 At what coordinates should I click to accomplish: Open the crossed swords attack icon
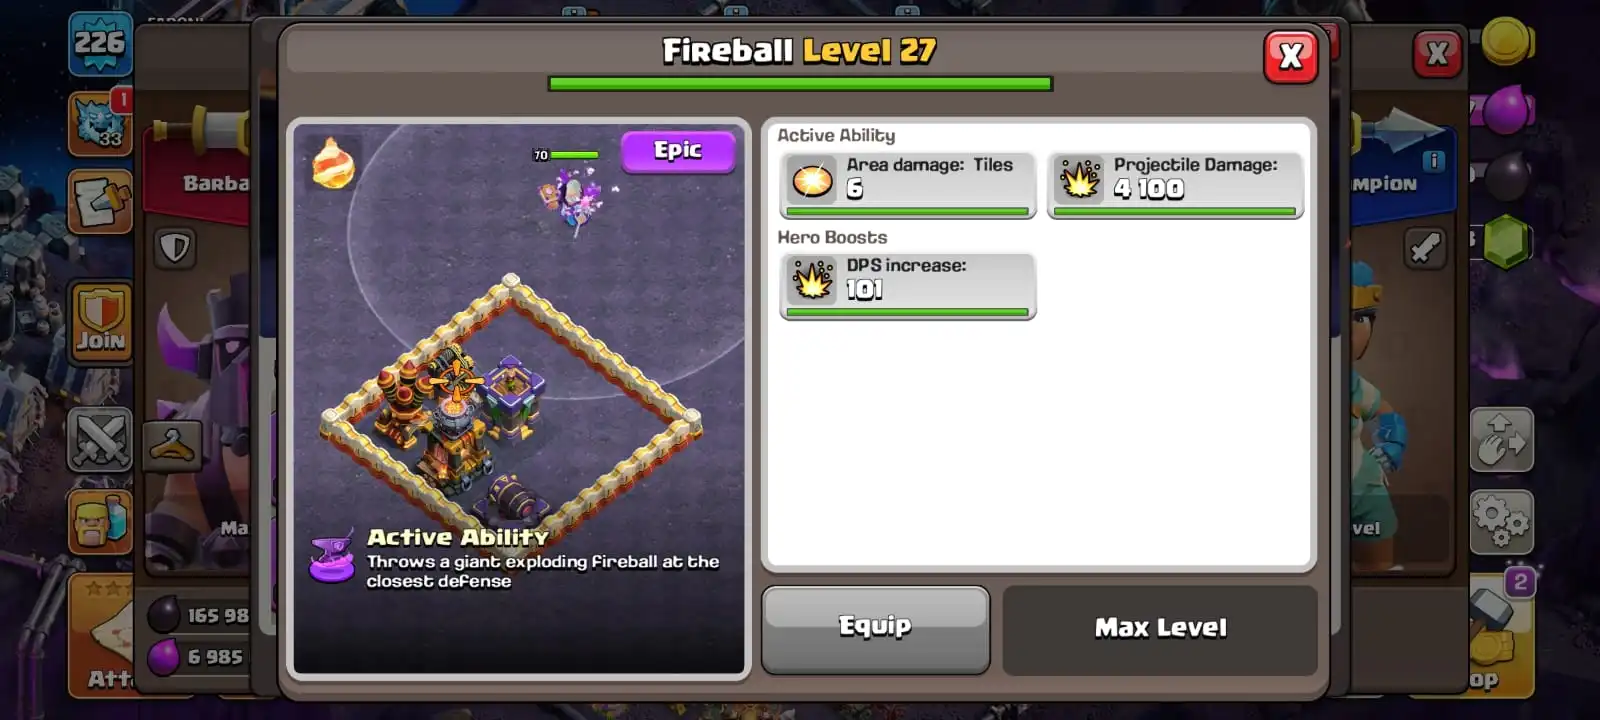tap(100, 439)
